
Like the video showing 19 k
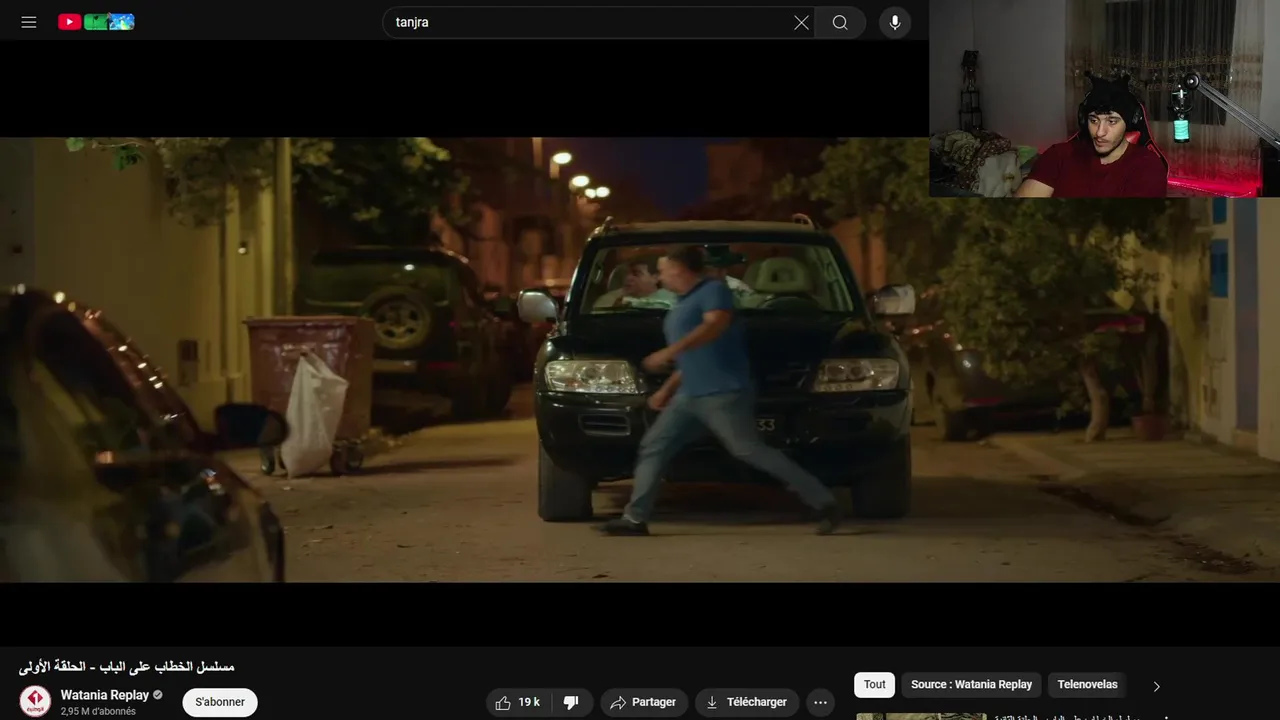tap(517, 702)
